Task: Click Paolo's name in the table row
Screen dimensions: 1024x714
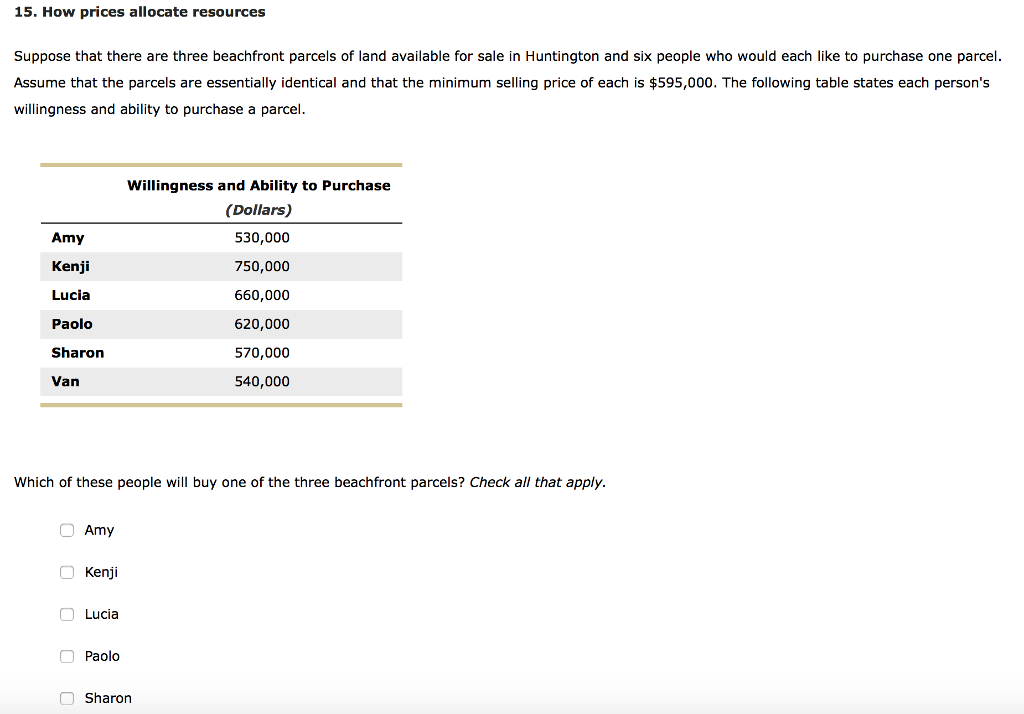Action: coord(72,324)
